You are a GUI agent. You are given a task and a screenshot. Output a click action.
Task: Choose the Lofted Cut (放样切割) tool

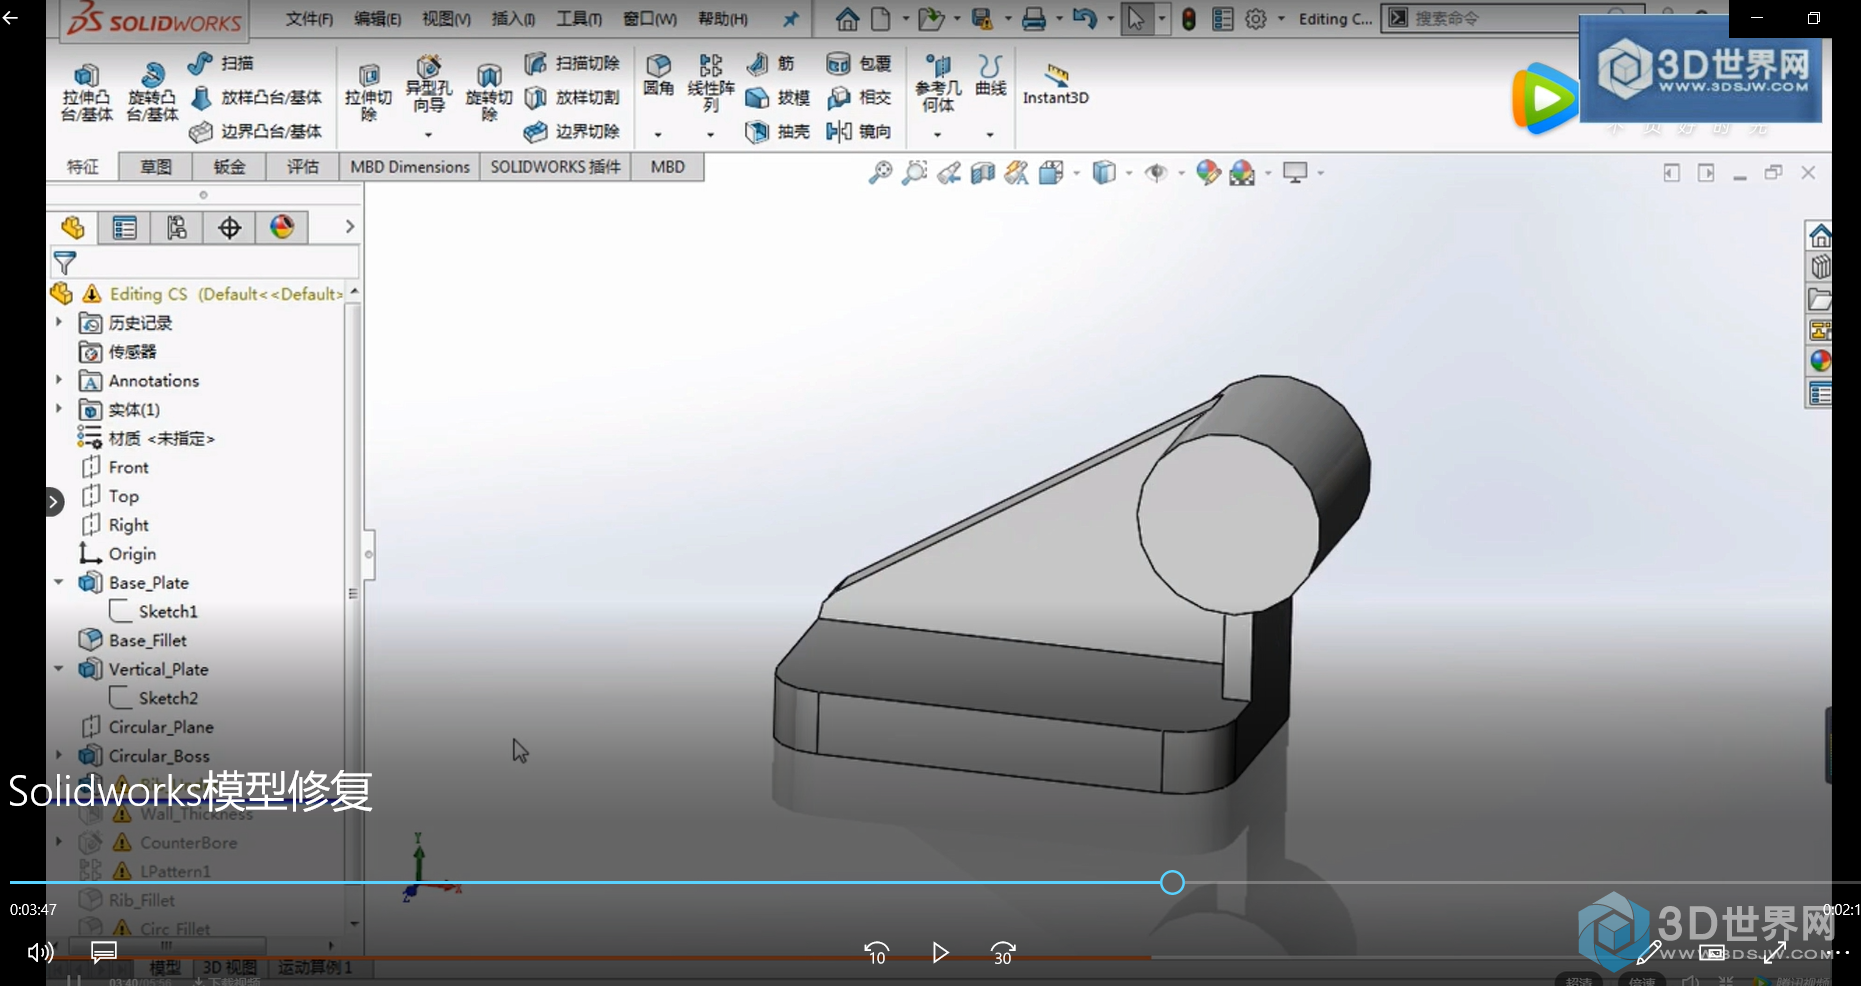coord(572,97)
